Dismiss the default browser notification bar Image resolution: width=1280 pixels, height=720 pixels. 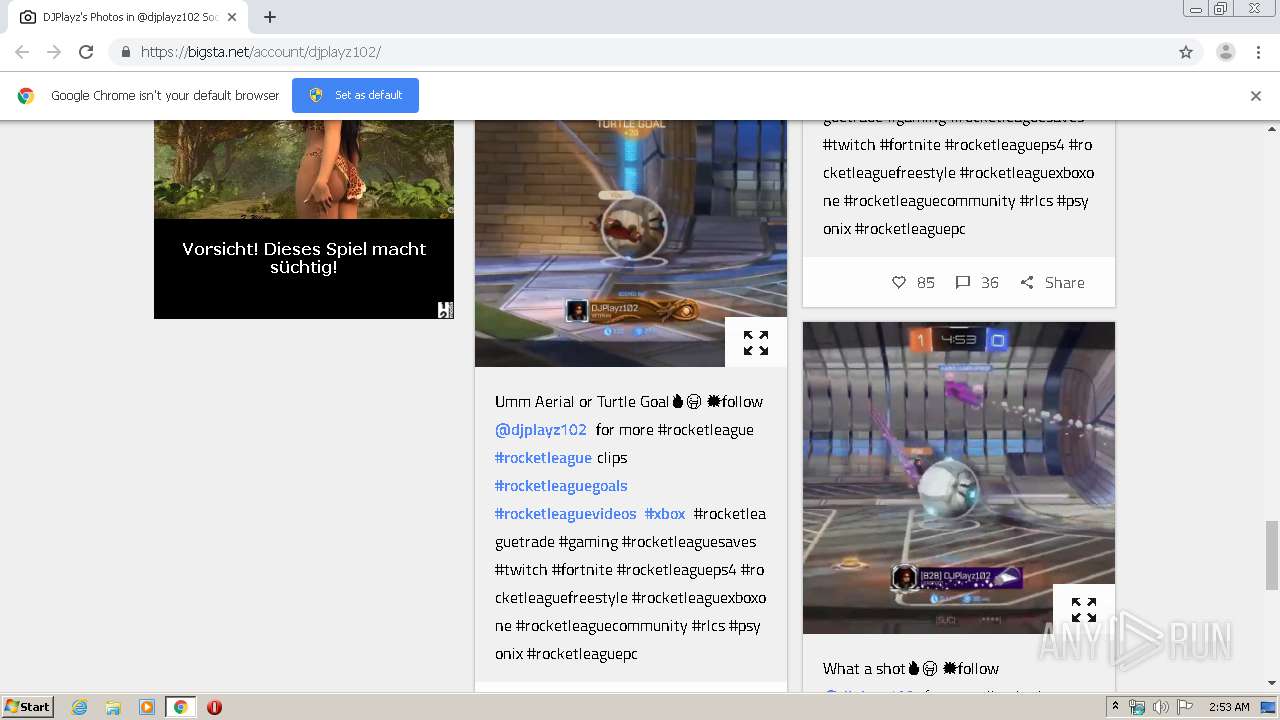(x=1256, y=96)
